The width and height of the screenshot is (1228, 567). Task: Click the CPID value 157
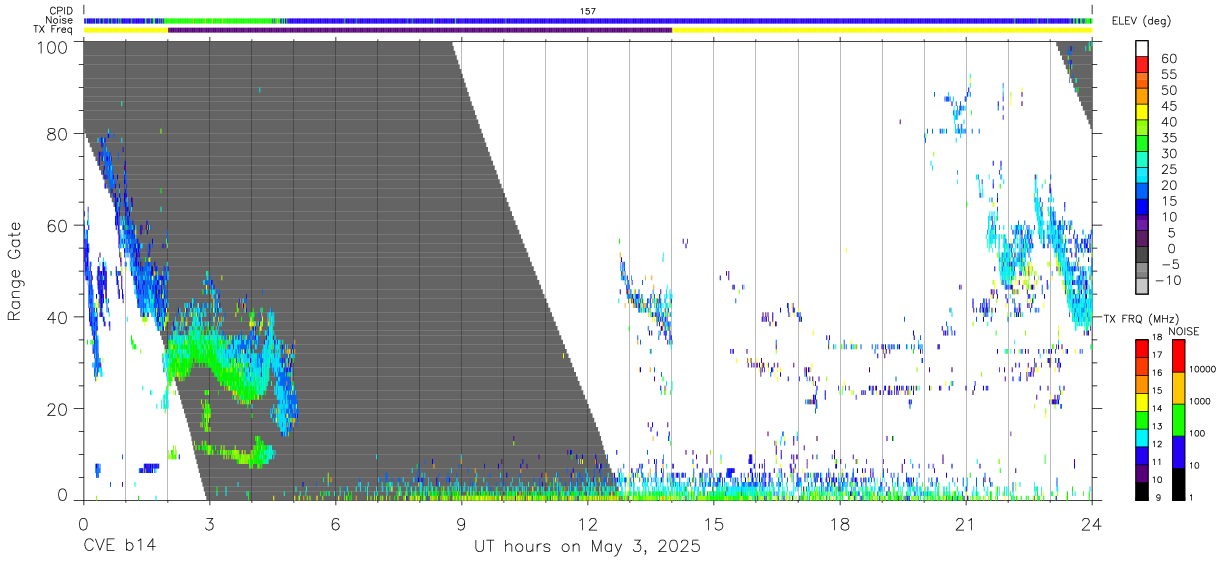587,11
